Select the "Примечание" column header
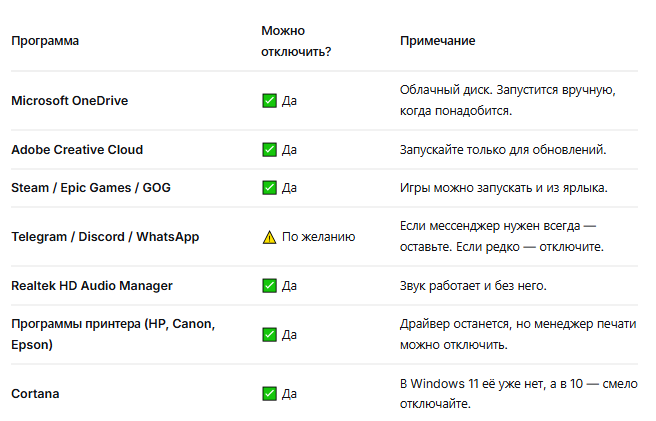Image resolution: width=656 pixels, height=421 pixels. [x=438, y=41]
